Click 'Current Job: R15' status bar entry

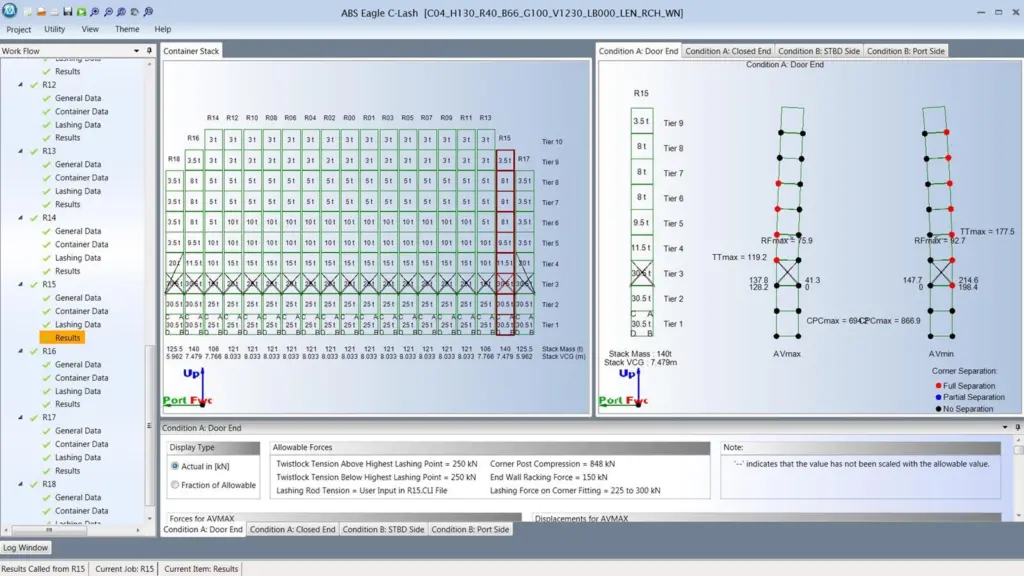[124, 569]
